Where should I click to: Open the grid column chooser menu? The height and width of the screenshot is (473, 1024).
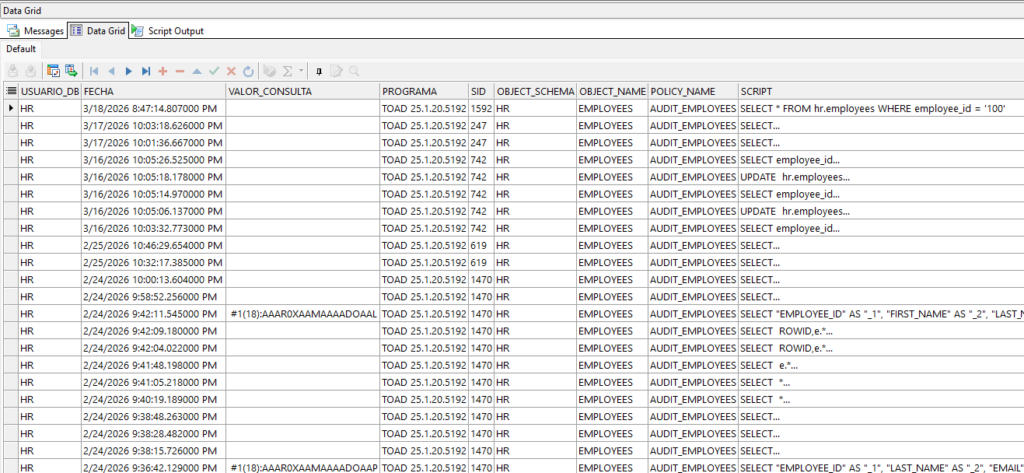pos(9,91)
